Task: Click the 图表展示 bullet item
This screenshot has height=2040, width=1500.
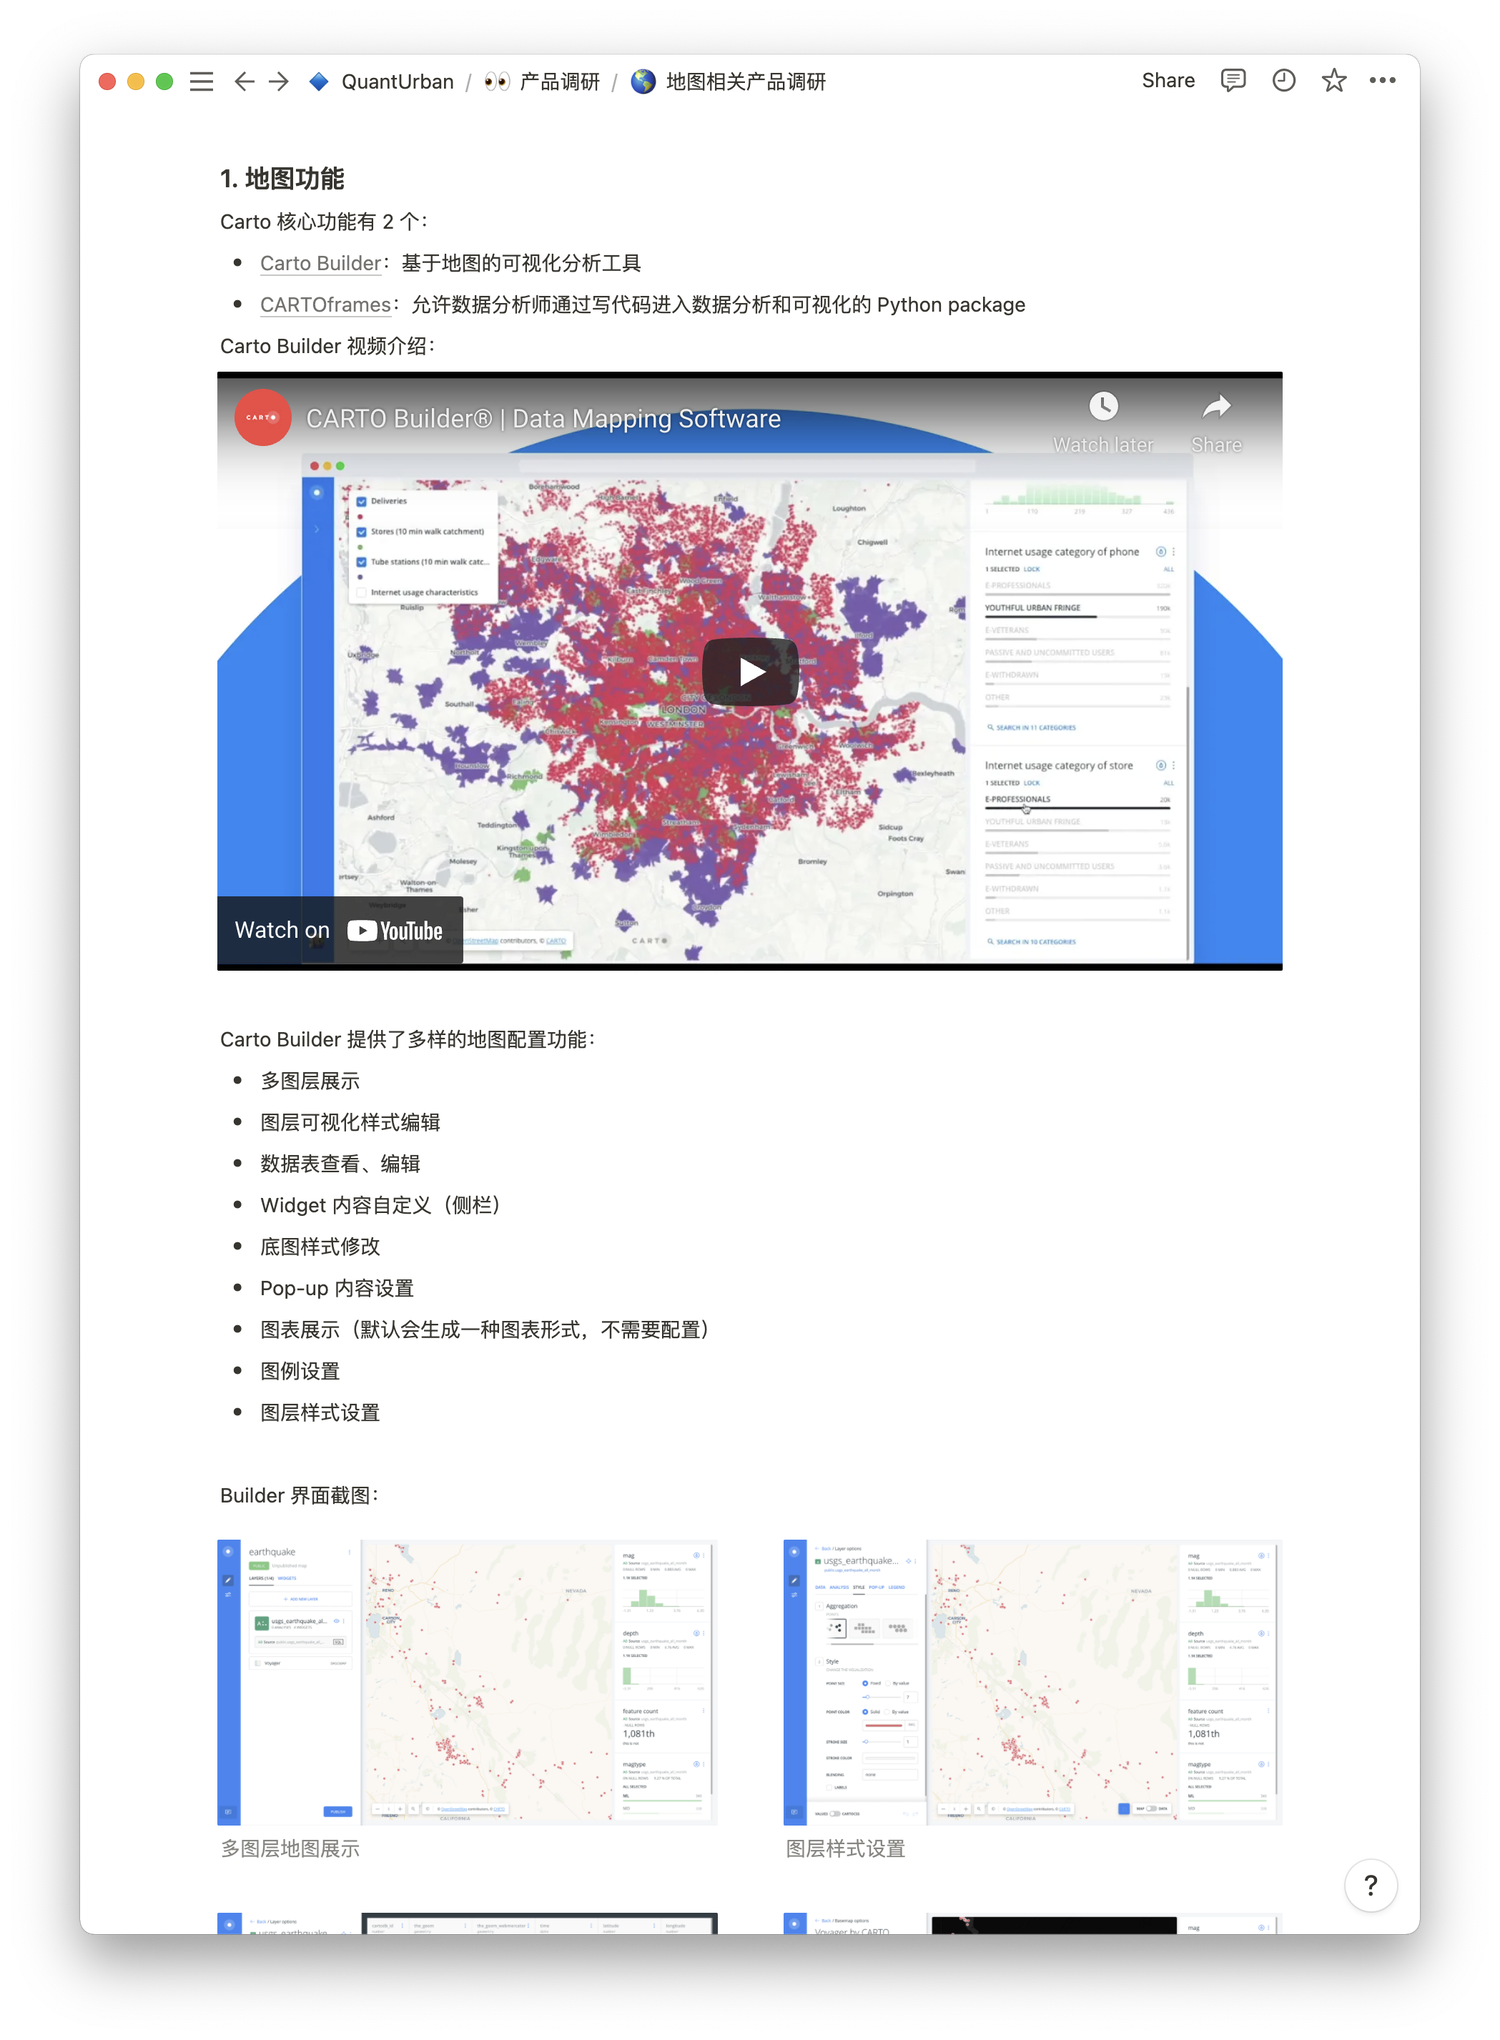Action: pyautogui.click(x=485, y=1330)
